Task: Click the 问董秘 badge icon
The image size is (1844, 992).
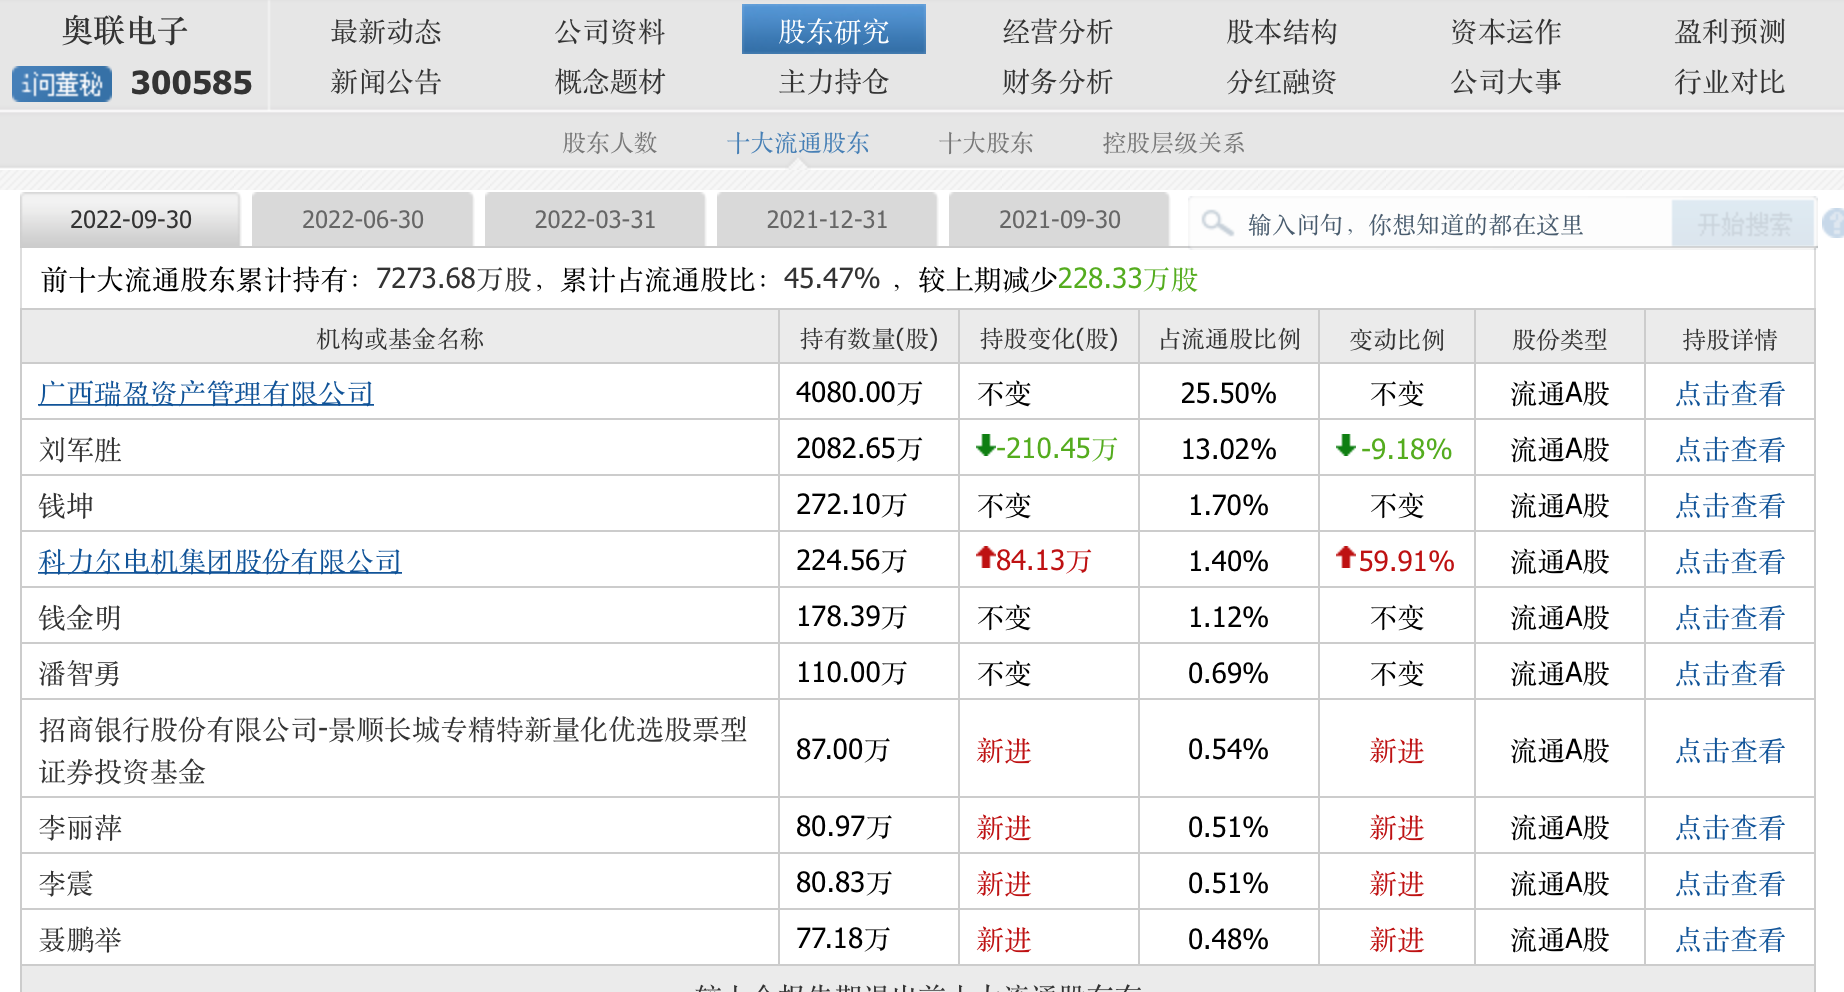Action: (x=62, y=84)
